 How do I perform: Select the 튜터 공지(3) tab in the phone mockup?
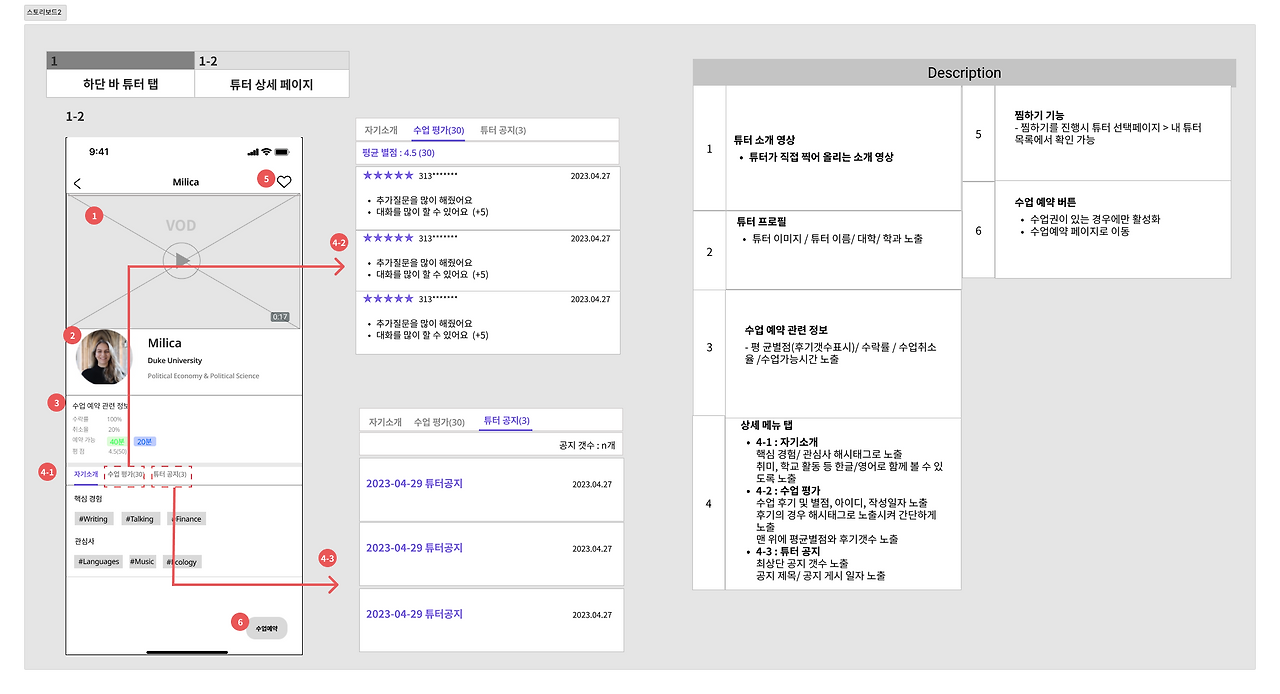[170, 474]
